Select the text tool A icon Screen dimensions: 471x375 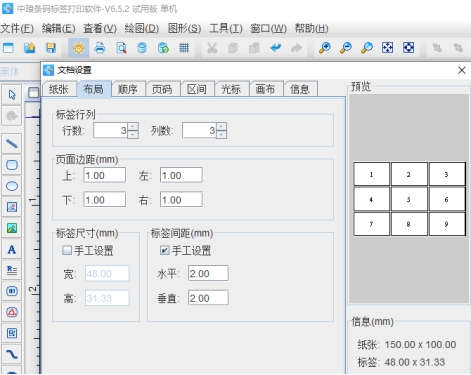(x=12, y=249)
